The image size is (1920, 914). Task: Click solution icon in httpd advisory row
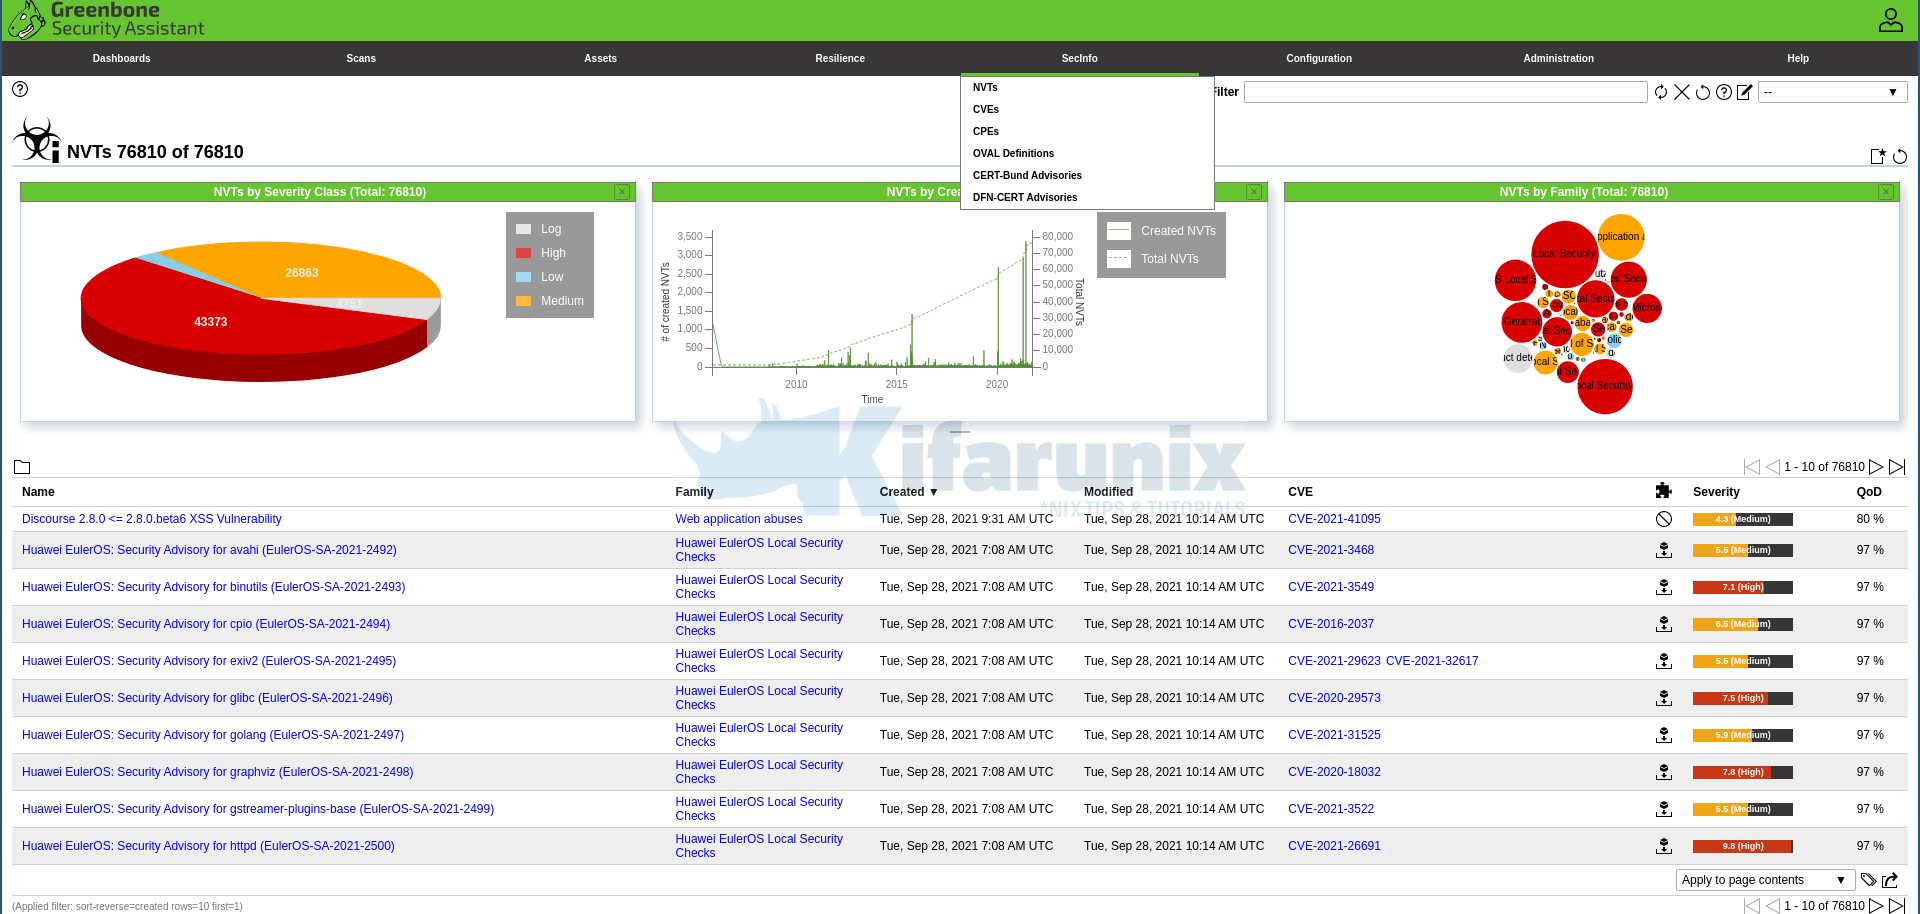[1664, 846]
